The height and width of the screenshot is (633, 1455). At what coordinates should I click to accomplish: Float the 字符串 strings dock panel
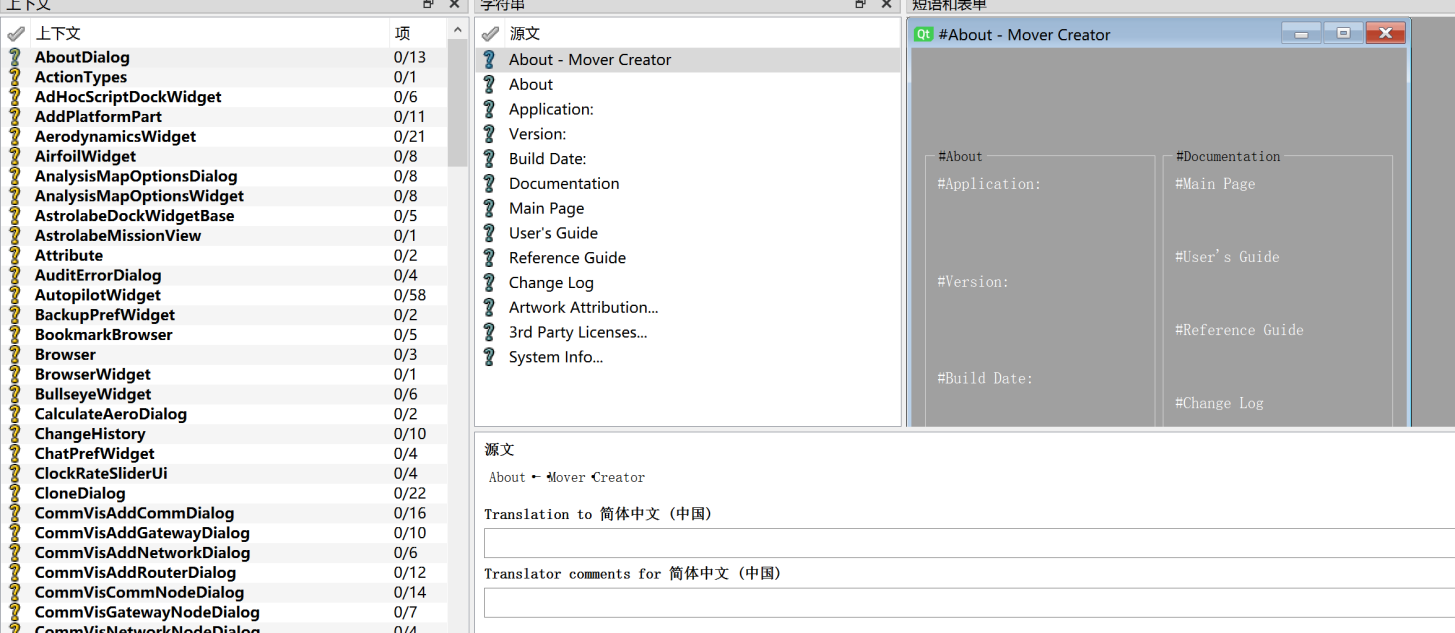pyautogui.click(x=860, y=4)
